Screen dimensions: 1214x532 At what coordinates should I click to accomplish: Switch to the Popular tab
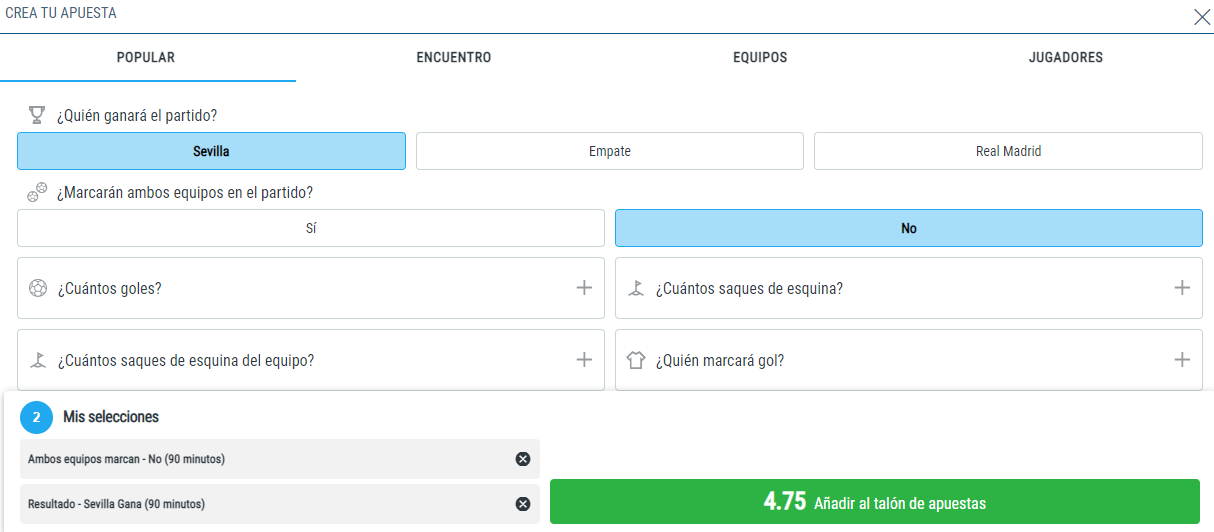146,57
